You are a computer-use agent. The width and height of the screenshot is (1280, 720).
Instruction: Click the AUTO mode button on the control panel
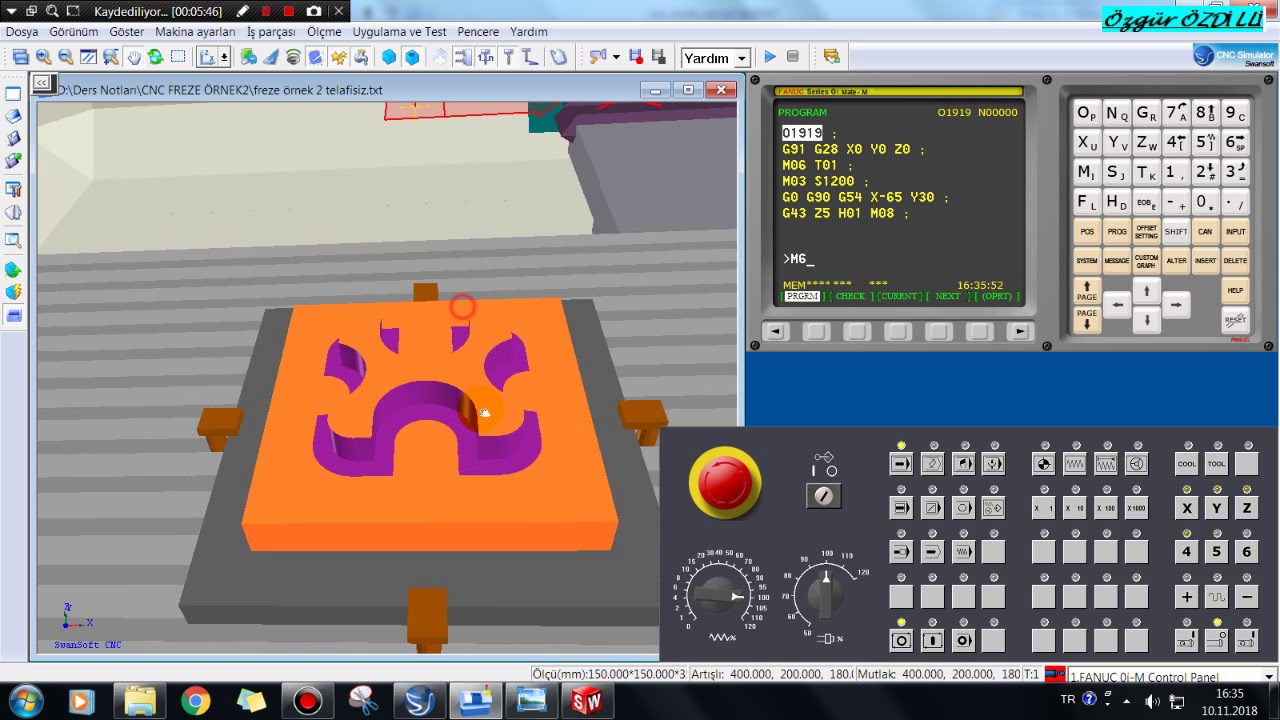pos(901,464)
